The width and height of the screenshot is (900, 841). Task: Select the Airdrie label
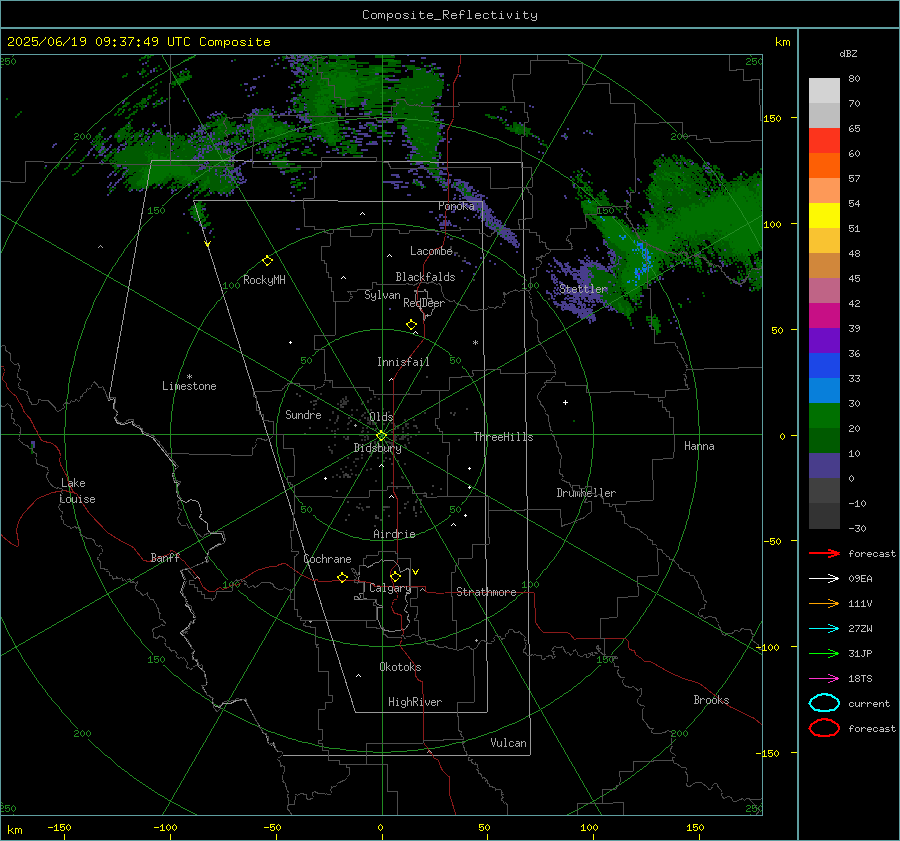coord(394,534)
